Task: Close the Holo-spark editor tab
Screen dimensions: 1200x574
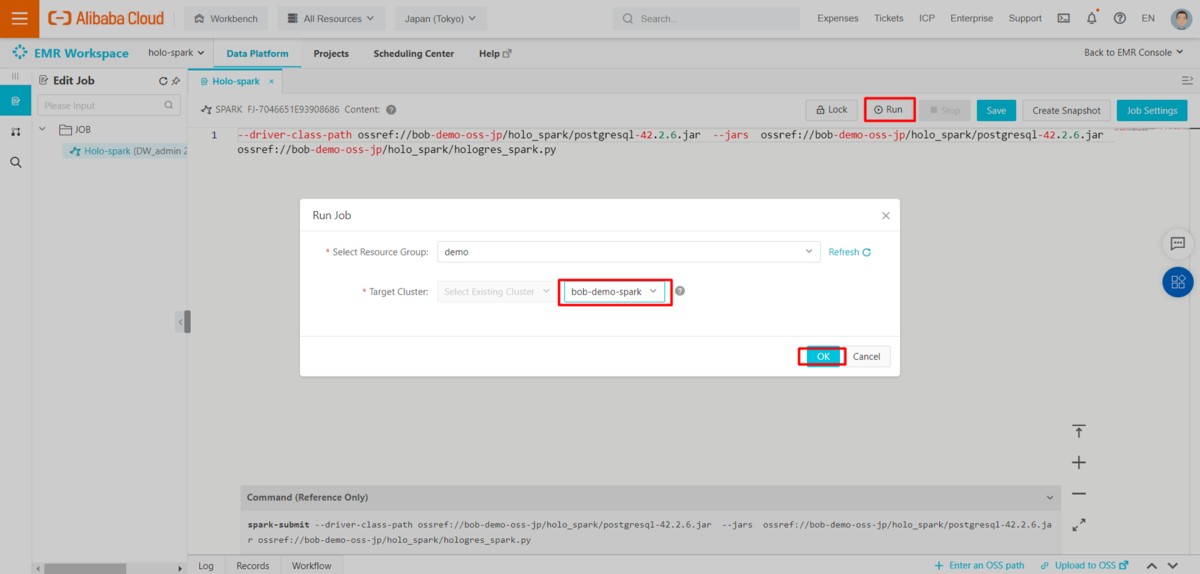Action: pyautogui.click(x=270, y=81)
